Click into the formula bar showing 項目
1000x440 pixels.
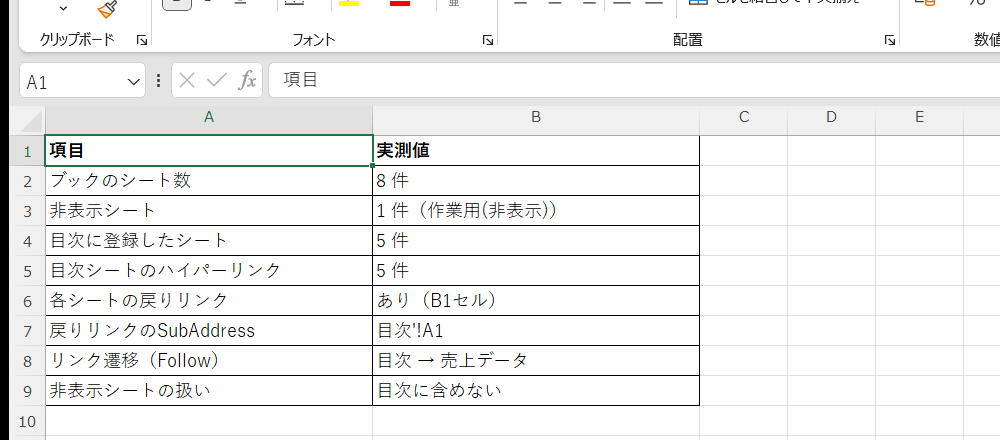coord(634,80)
